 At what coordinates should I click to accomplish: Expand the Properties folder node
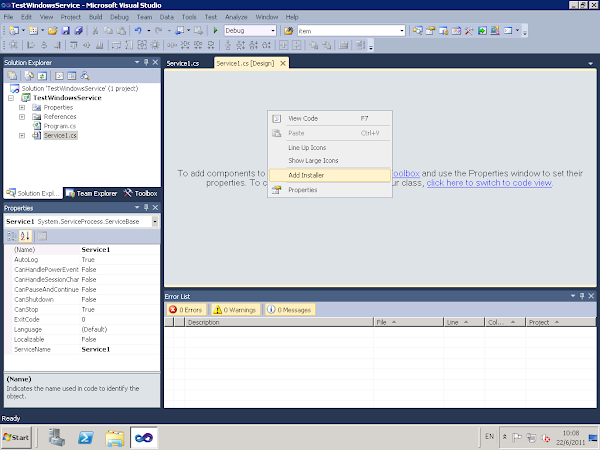(x=22, y=108)
